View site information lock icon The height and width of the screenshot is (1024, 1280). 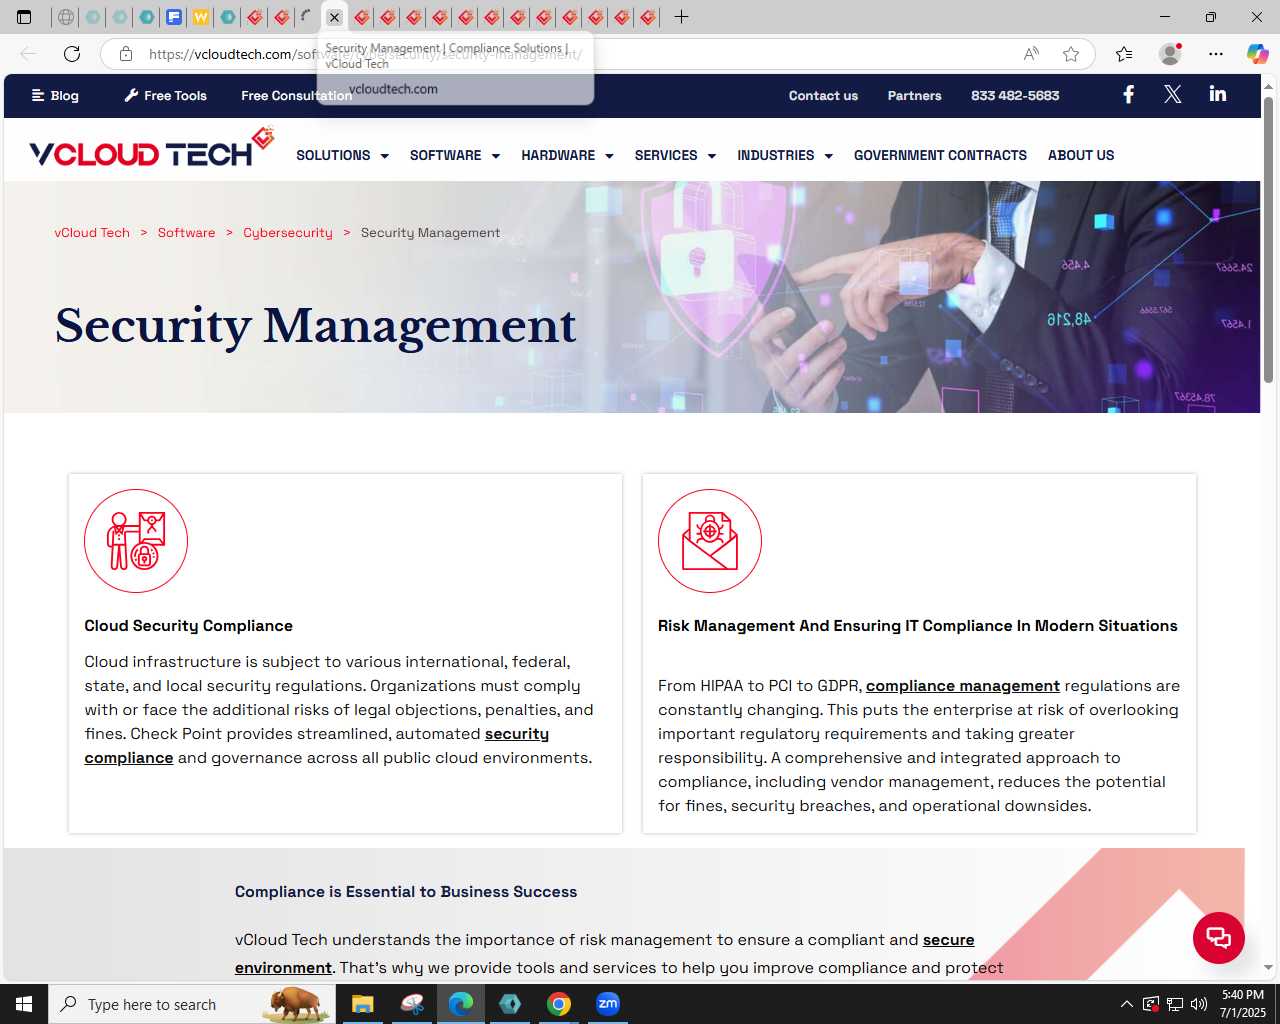(126, 54)
